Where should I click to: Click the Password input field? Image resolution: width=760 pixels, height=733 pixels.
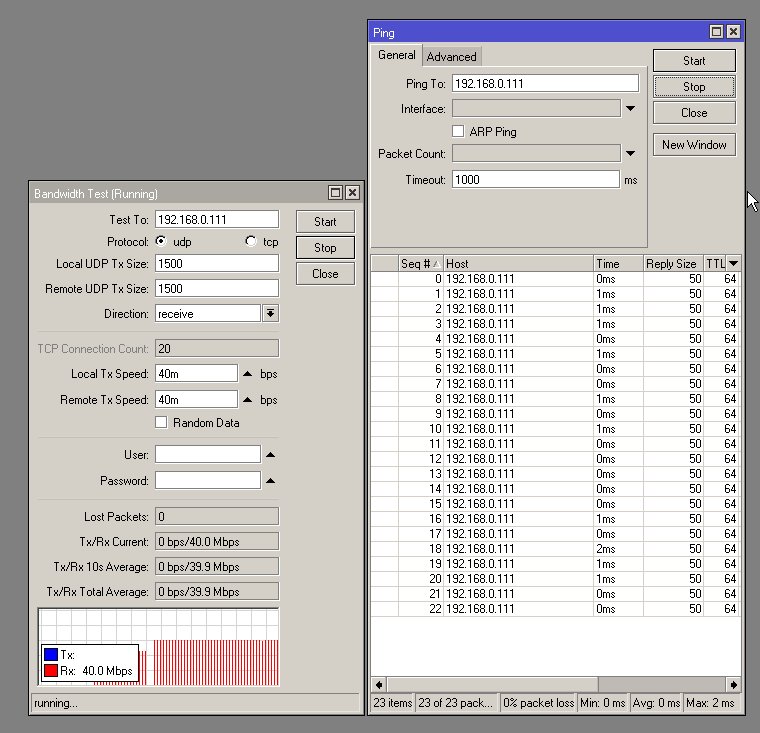pos(208,480)
